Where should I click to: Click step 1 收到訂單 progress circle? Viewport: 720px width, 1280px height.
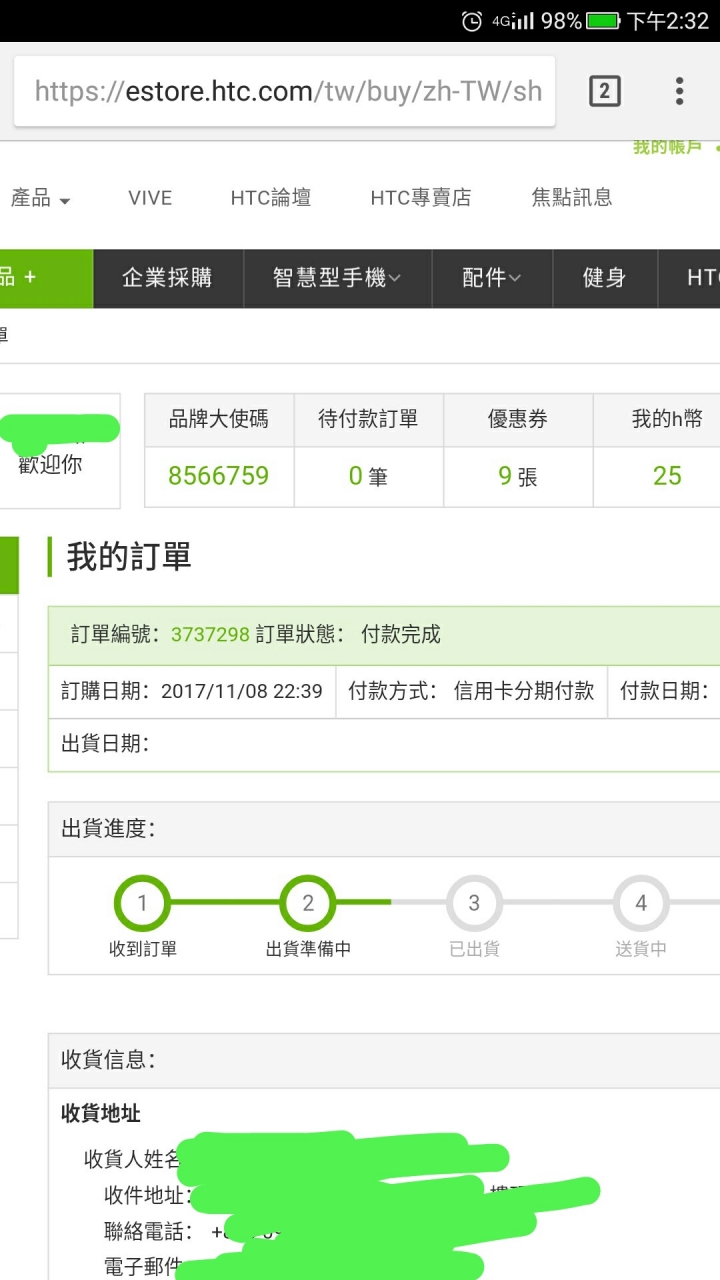tap(142, 903)
